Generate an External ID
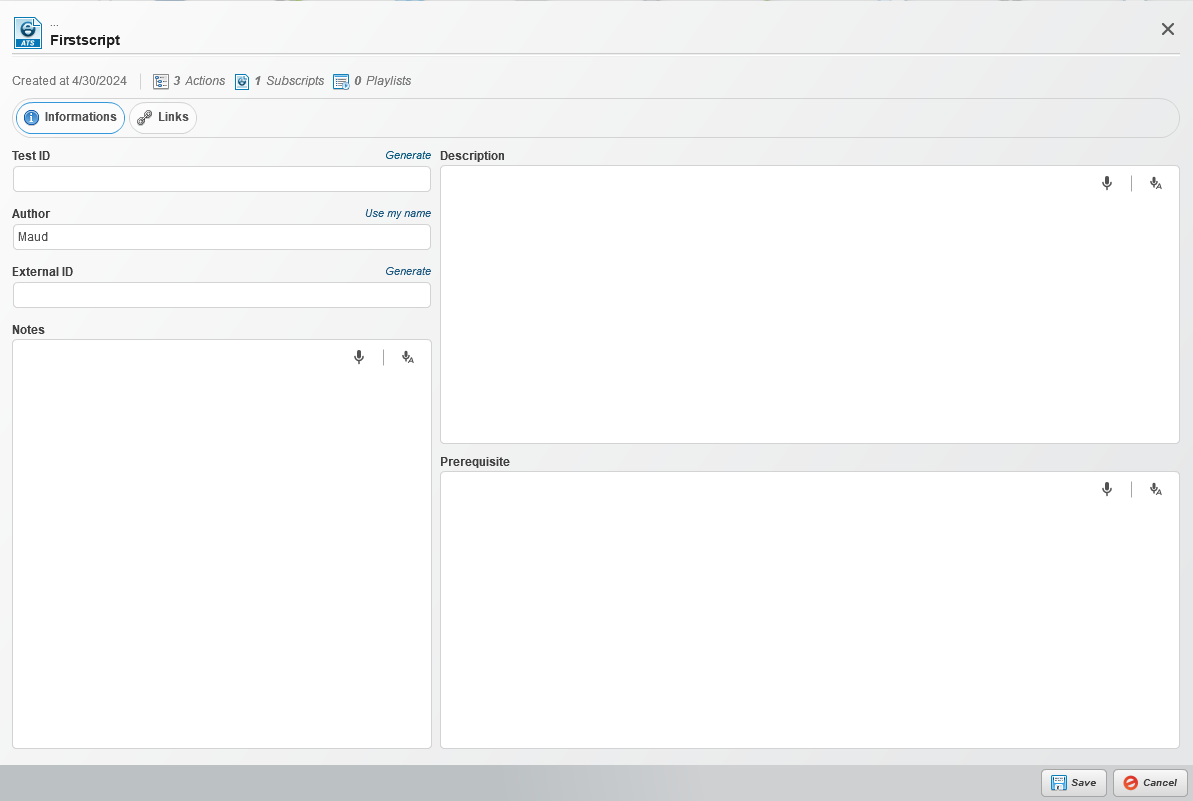1193x801 pixels. (x=408, y=271)
